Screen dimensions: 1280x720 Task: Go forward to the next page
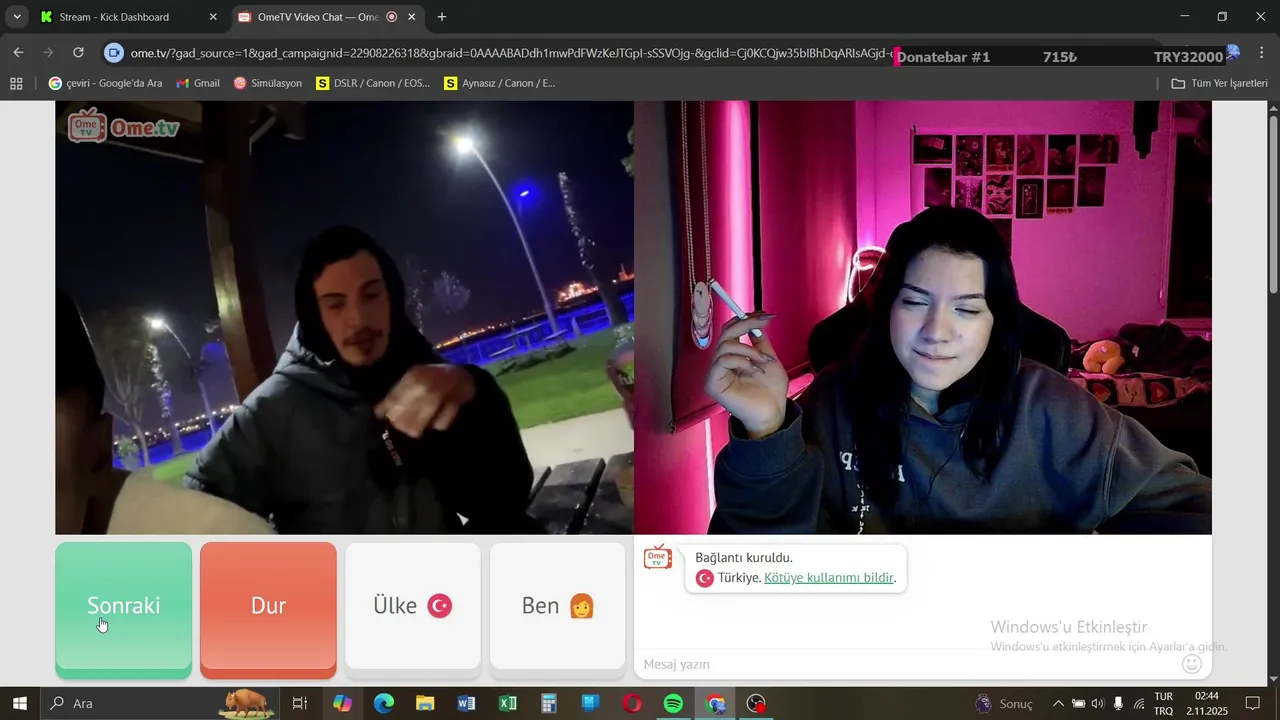coord(48,53)
